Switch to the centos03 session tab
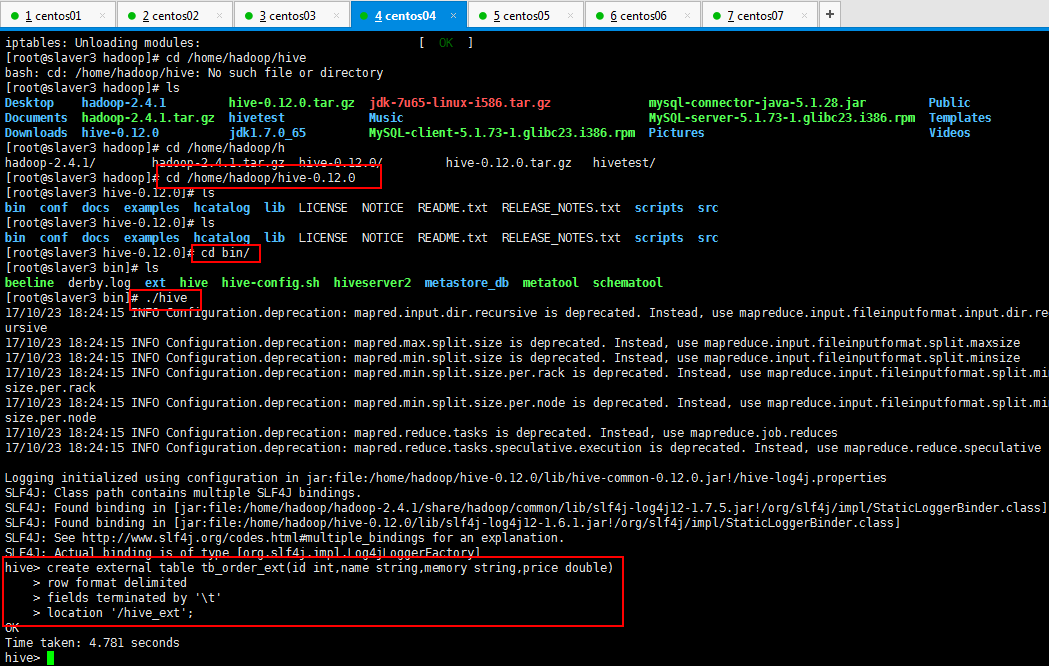Viewport: 1049px width, 666px height. click(292, 15)
